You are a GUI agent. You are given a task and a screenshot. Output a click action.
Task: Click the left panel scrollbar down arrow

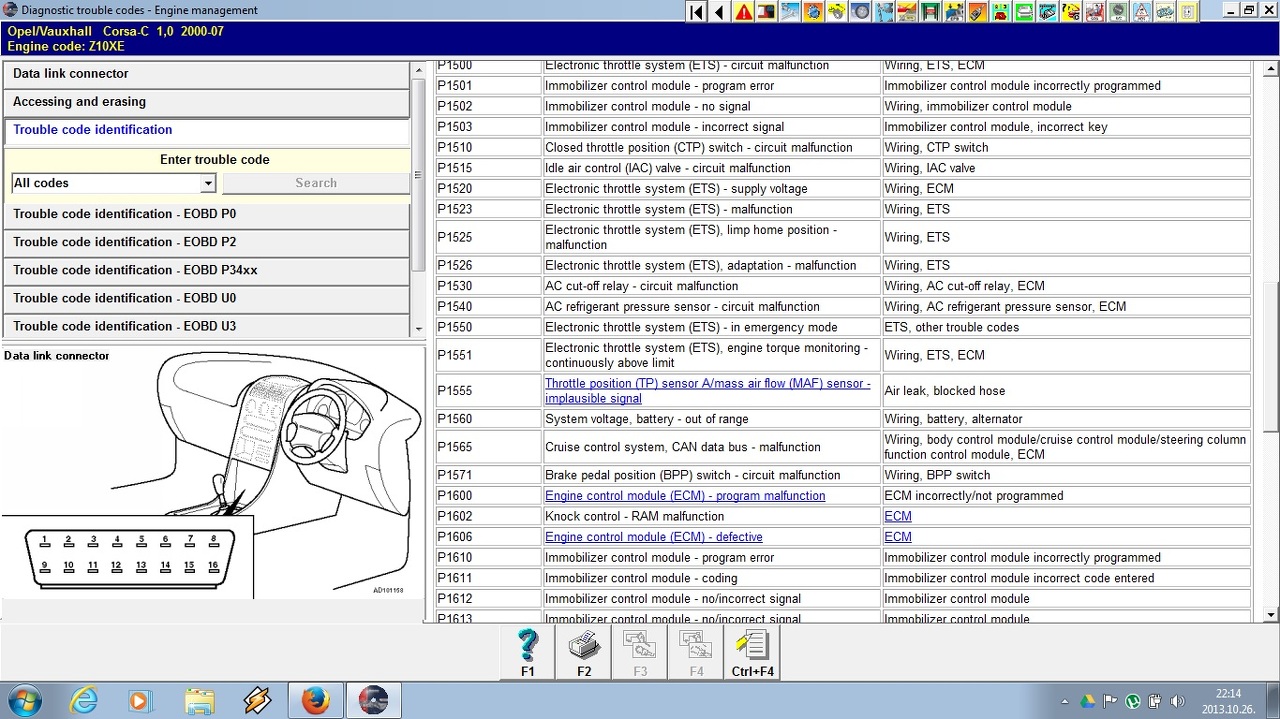coord(418,329)
